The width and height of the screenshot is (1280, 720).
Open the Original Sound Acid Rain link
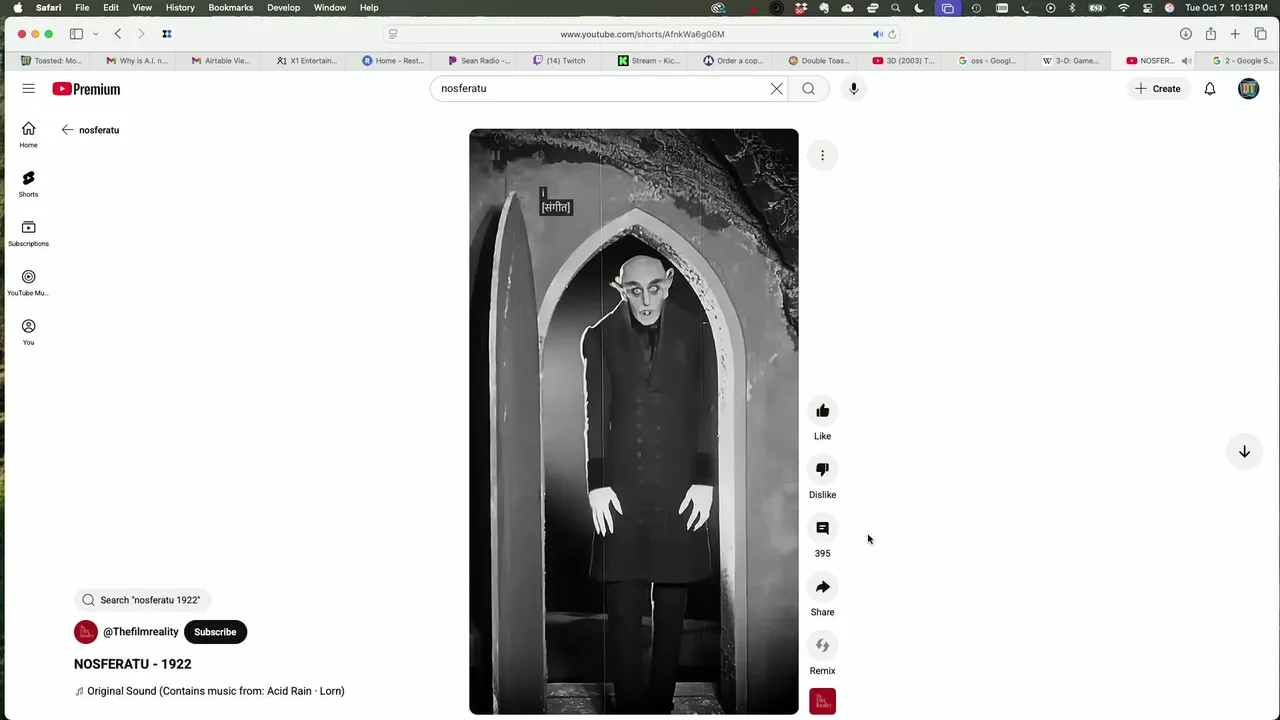click(210, 691)
